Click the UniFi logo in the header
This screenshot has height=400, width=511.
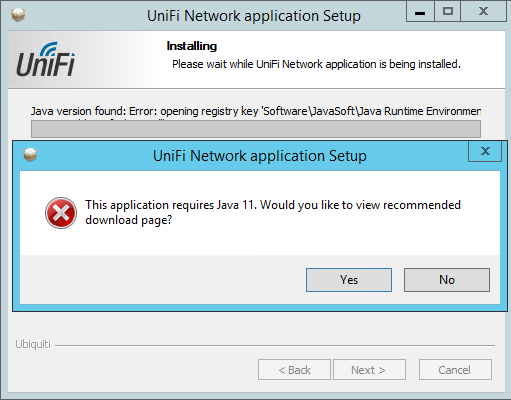click(x=46, y=59)
